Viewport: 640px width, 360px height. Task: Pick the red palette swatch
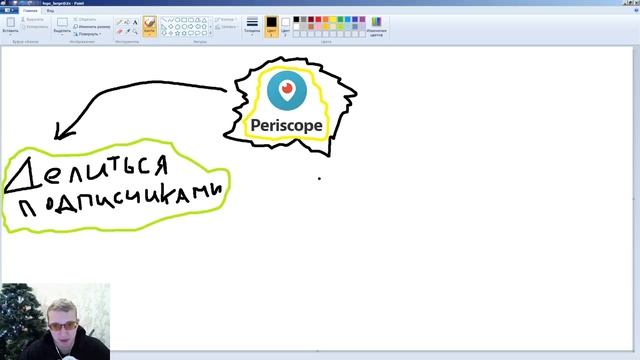pyautogui.click(x=318, y=19)
